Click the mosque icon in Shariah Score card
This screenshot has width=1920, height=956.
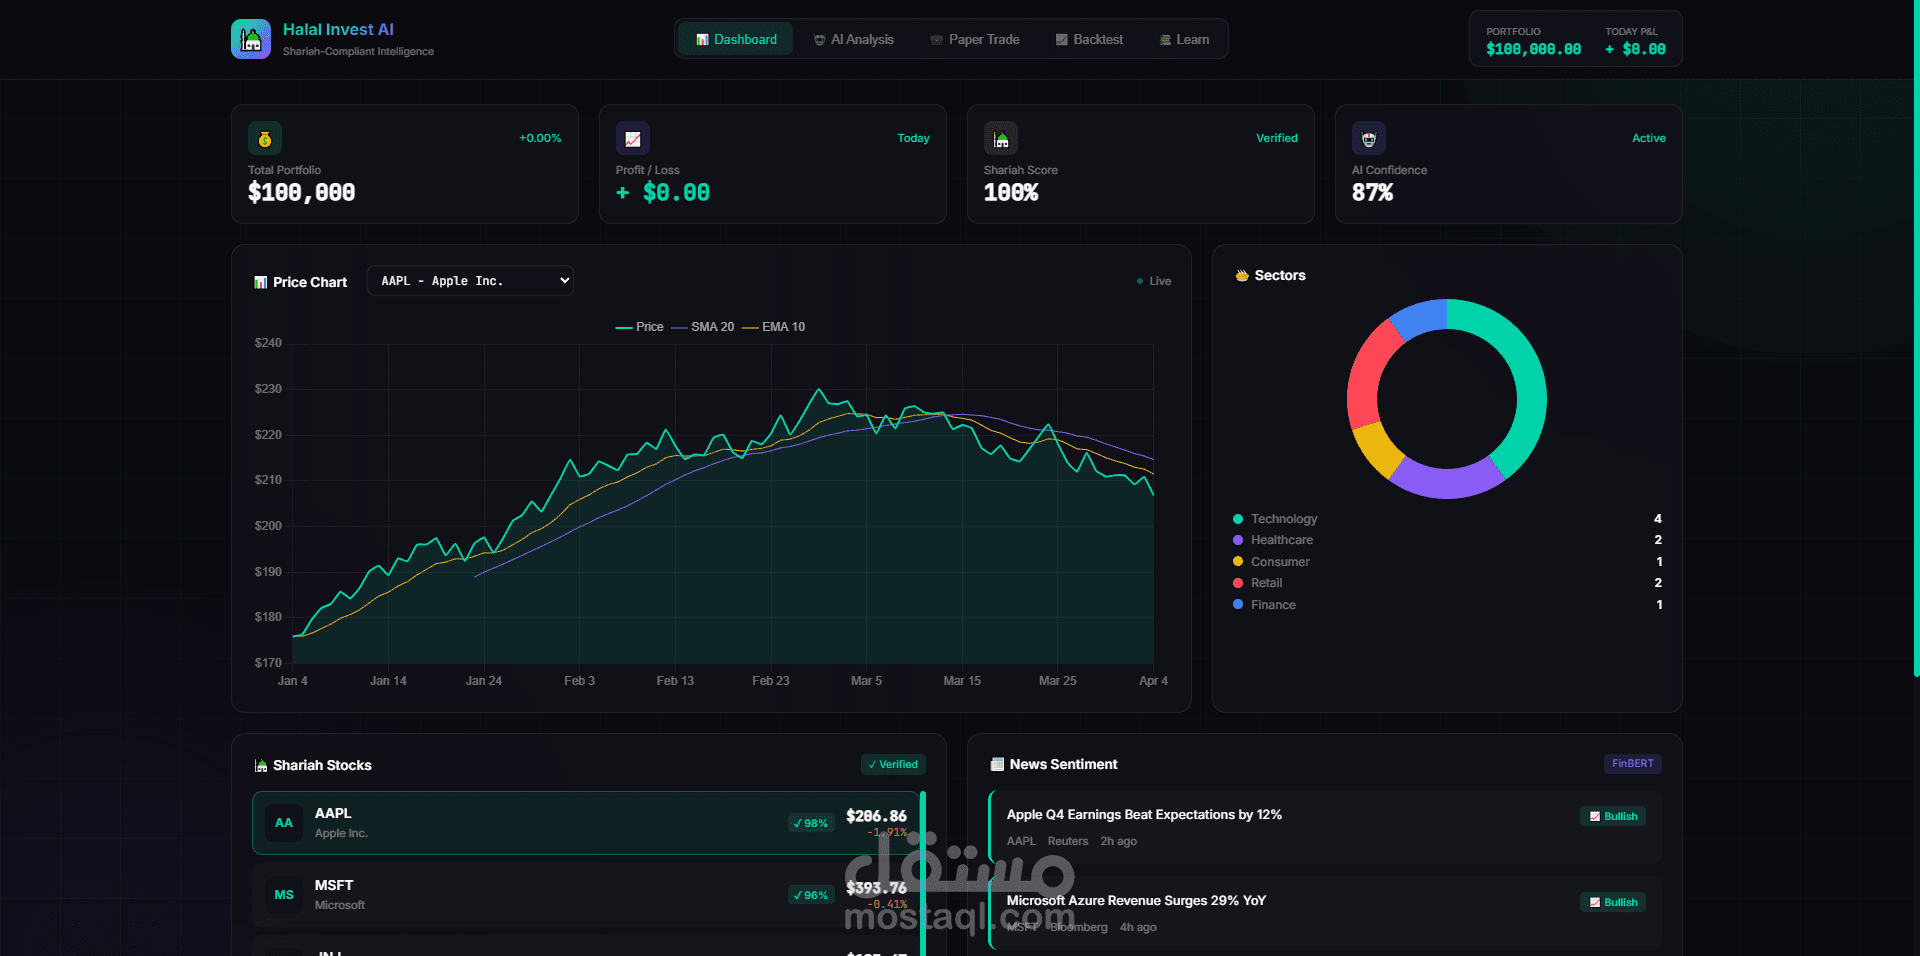1001,138
